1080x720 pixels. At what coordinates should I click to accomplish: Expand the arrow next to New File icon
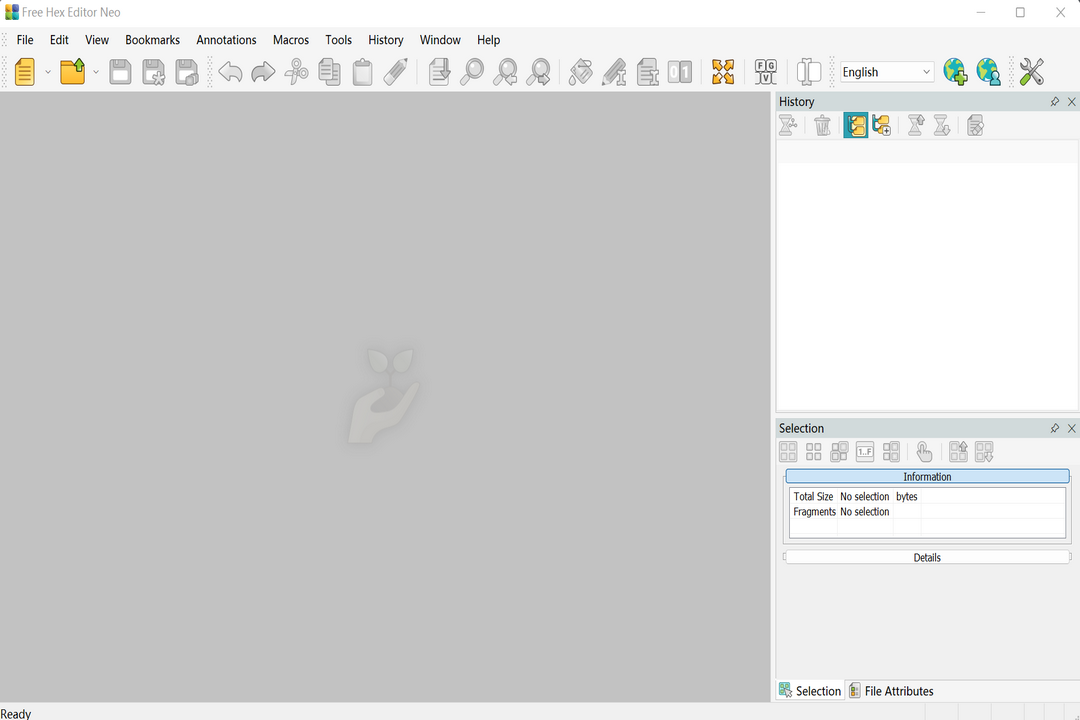tap(48, 72)
